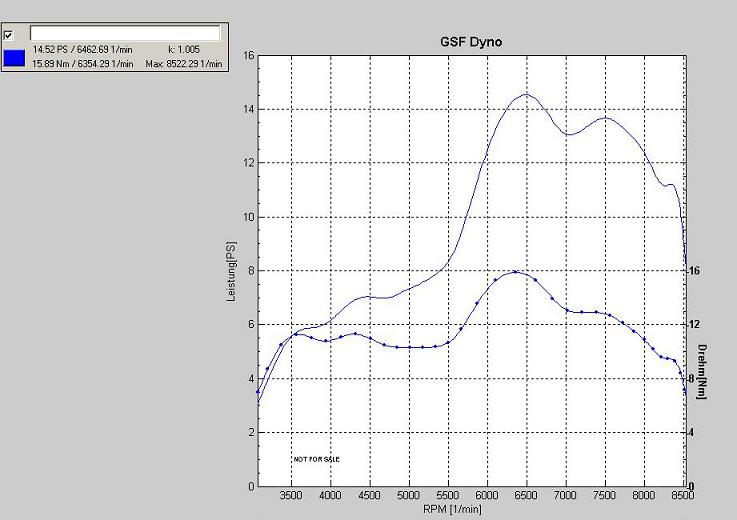This screenshot has width=737, height=520.
Task: Uncheck the dyno run visibility checkbox
Action: click(x=9, y=34)
